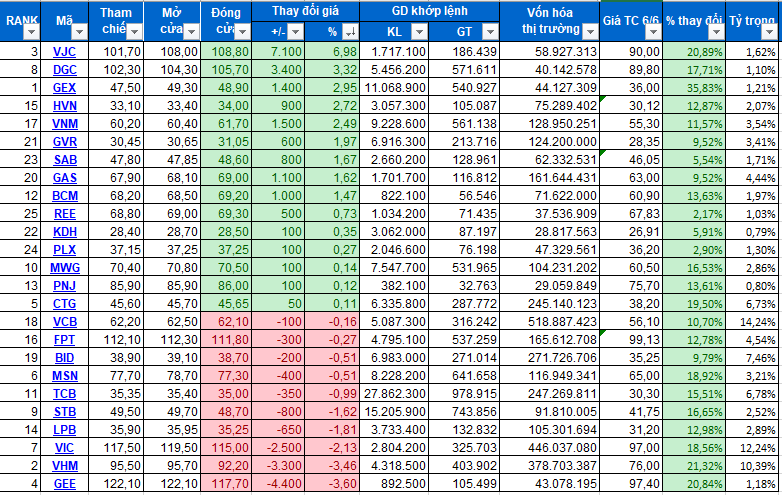The width and height of the screenshot is (782, 495).
Task: Open the MSN ticker link
Action: (x=65, y=375)
